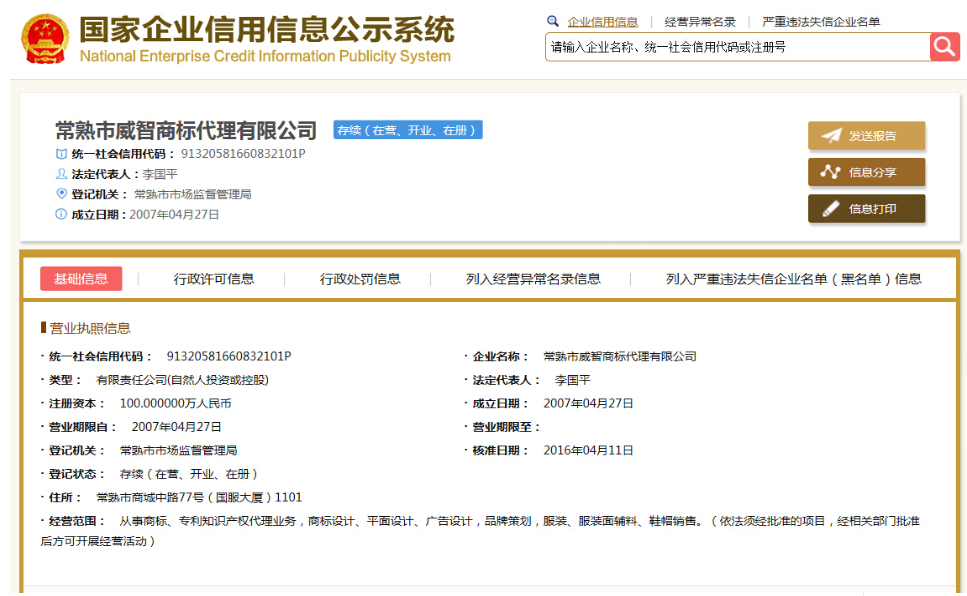
Task: Click header registration authority 常熟市市场监督管理局
Action: click(192, 194)
